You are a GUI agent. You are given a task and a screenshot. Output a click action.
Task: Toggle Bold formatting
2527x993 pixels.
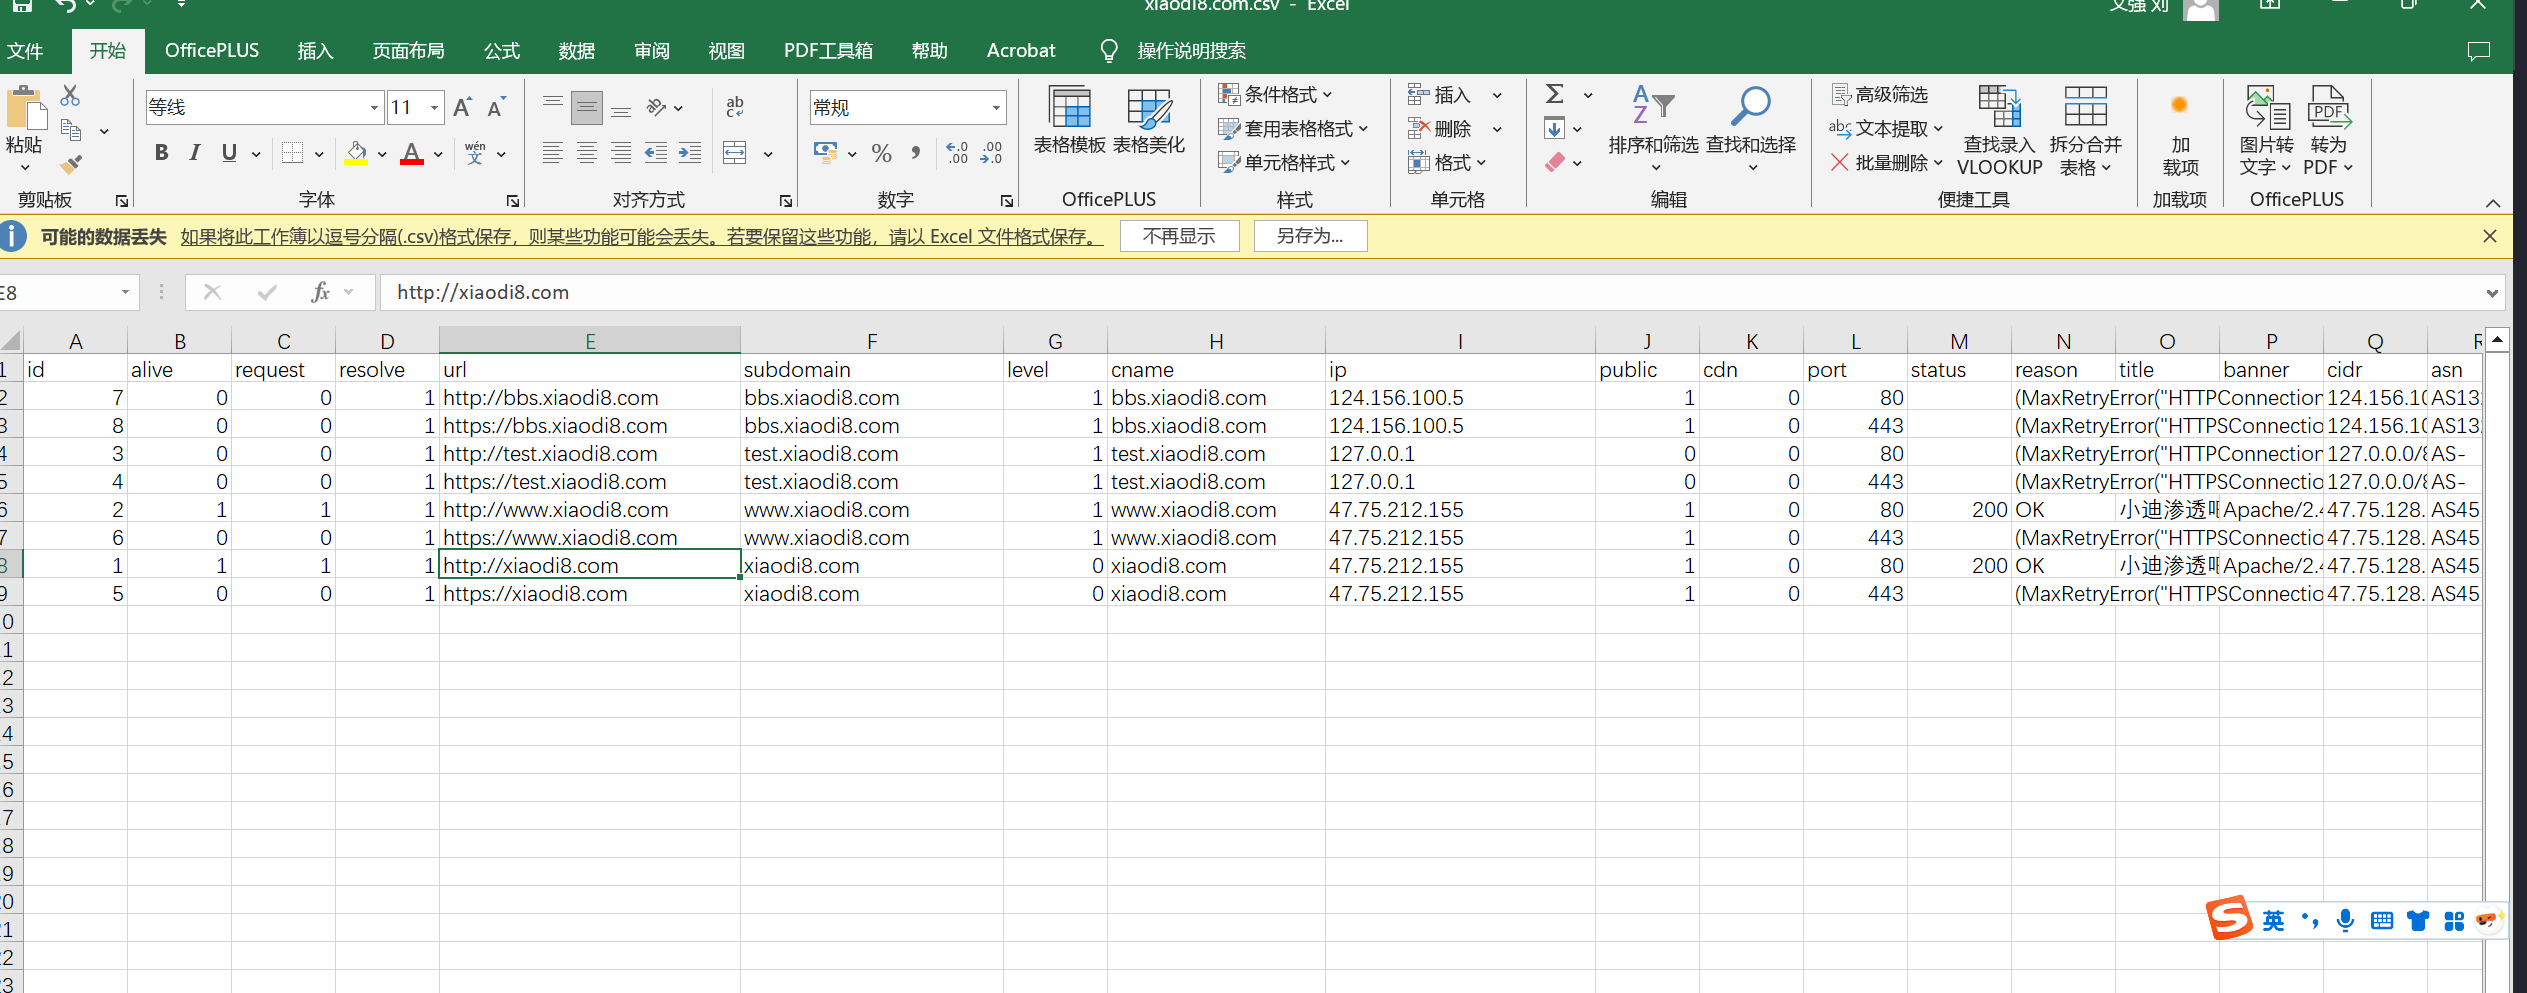[x=161, y=153]
